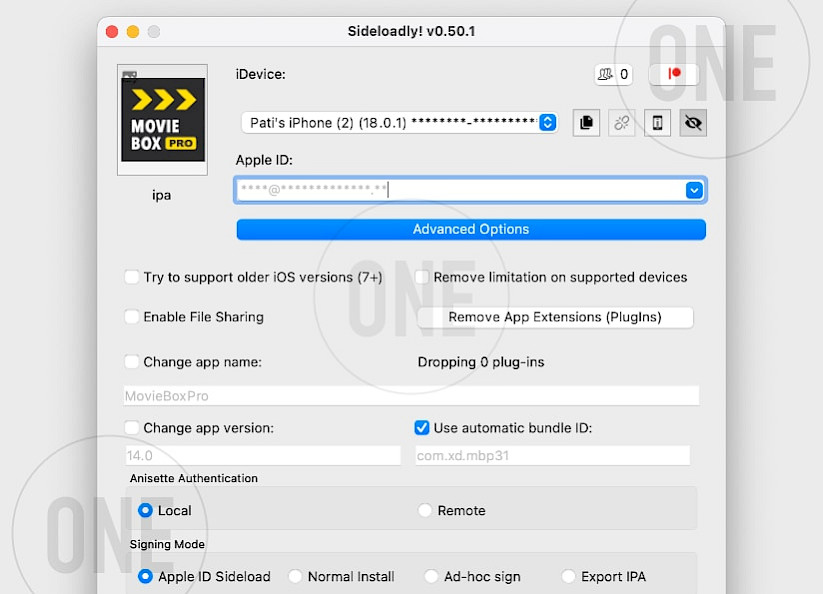Click the com.xd.mbp31 bundle ID field
Viewport: 823px width, 594px height.
[552, 455]
